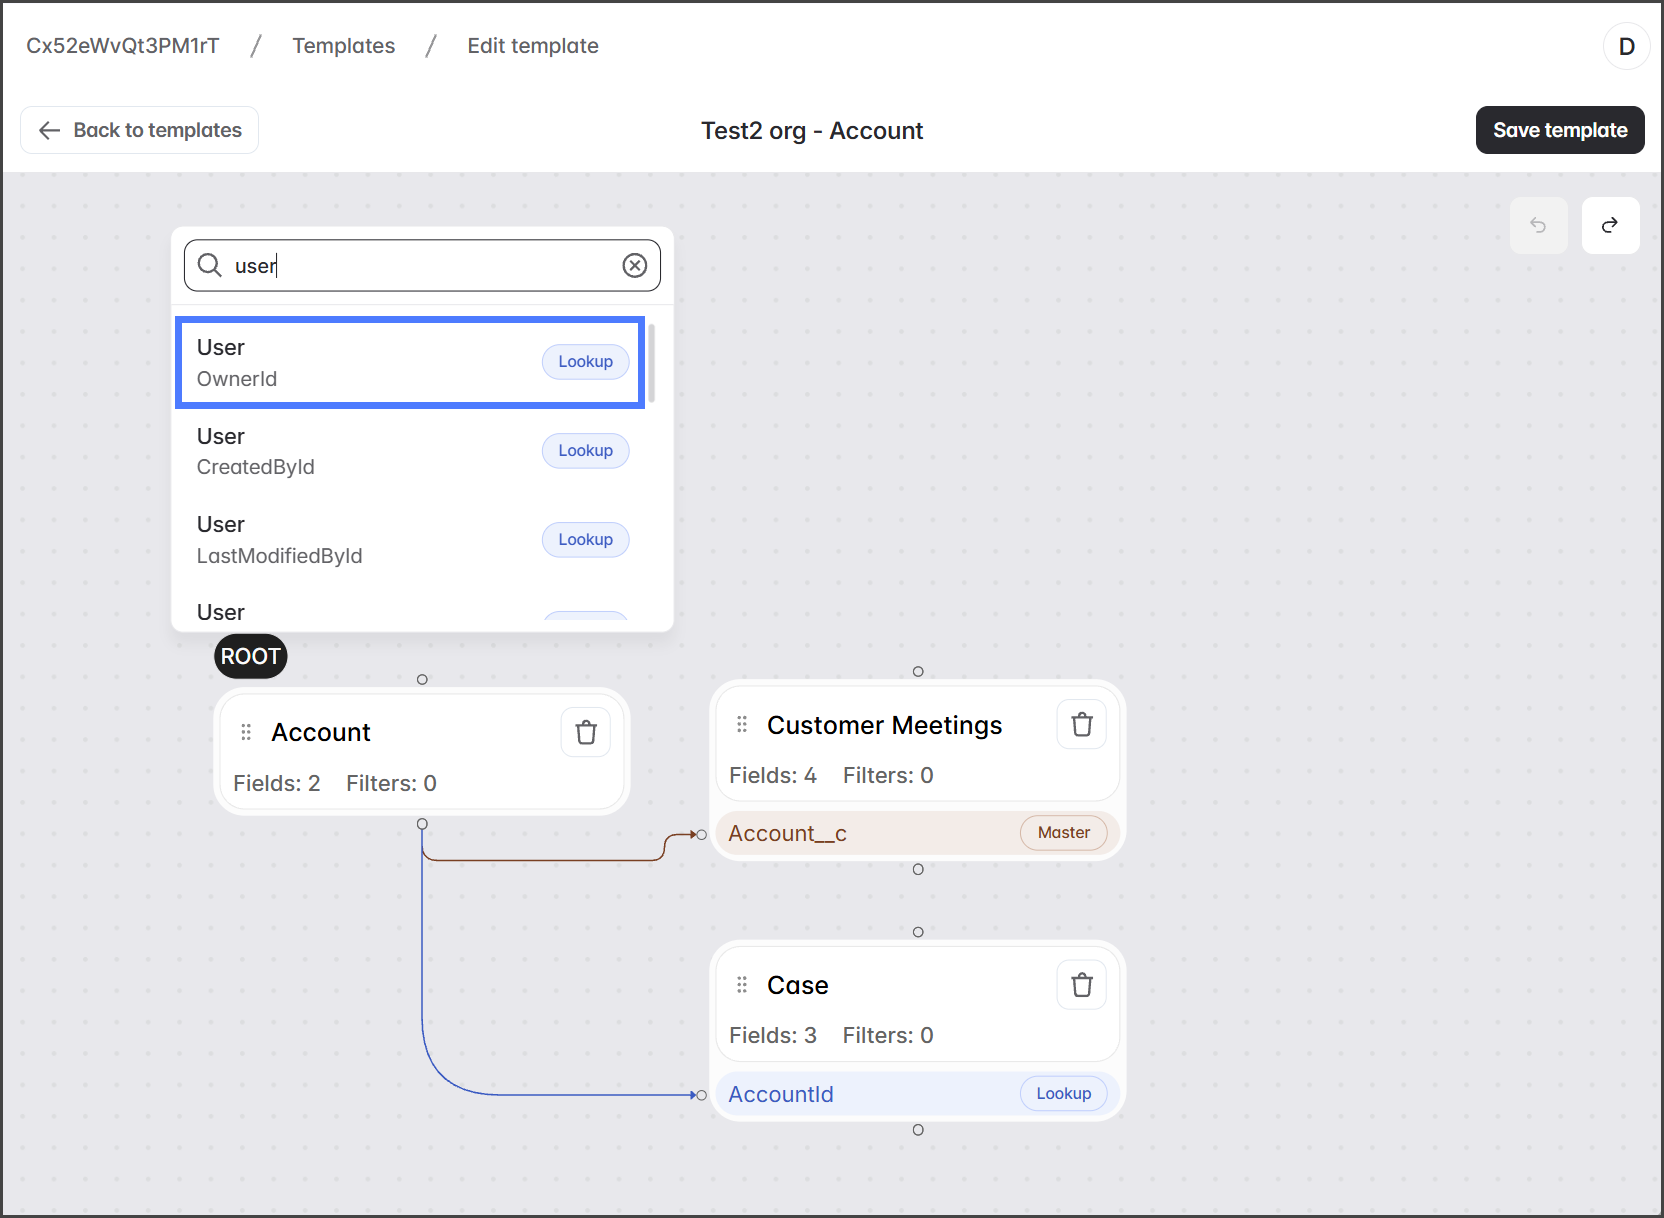Delete the Account node with trash icon
This screenshot has height=1218, width=1664.
[x=586, y=733]
